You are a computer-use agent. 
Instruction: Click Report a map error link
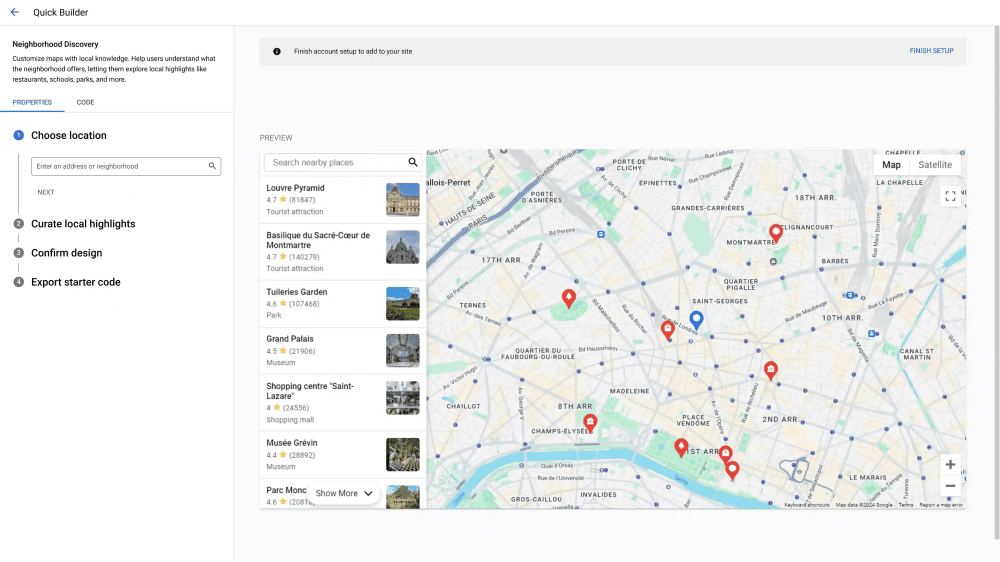pyautogui.click(x=941, y=505)
